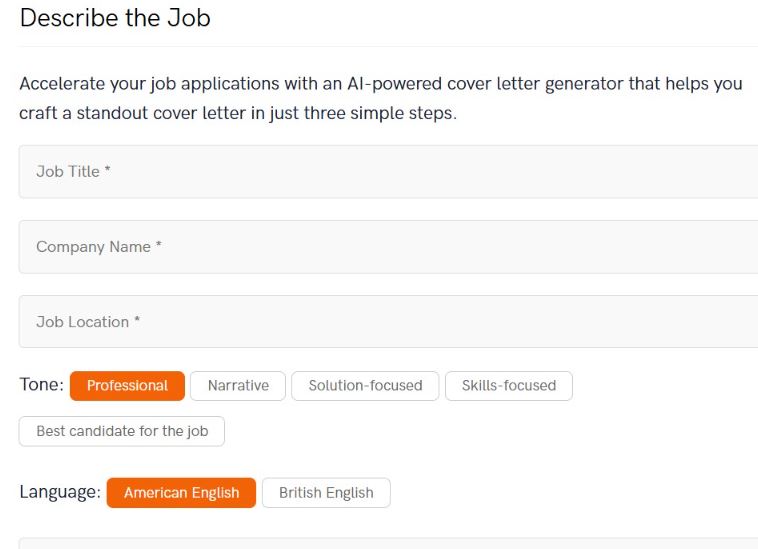Focus the Company Name text box

click(x=388, y=247)
